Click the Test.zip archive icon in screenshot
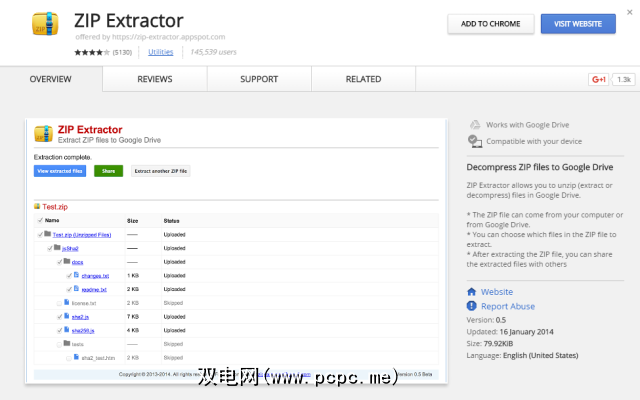 click(x=37, y=207)
